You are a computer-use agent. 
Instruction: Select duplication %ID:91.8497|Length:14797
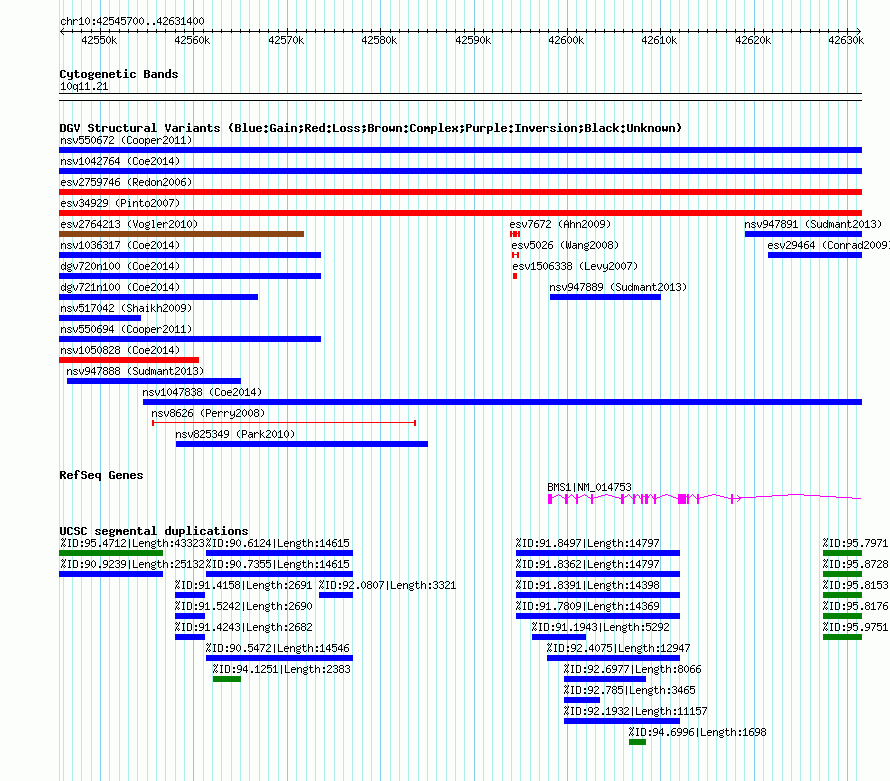coord(587,543)
